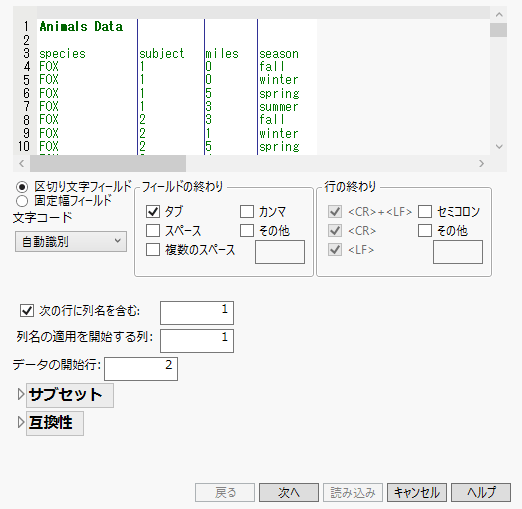Click the 'species' column header text
The height and width of the screenshot is (509, 522).
(62, 54)
